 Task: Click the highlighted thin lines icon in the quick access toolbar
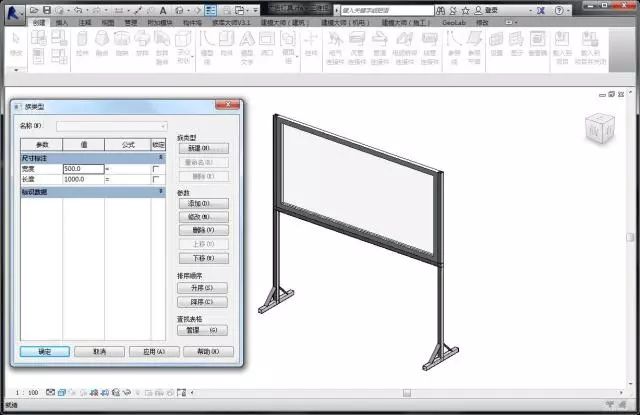point(210,10)
